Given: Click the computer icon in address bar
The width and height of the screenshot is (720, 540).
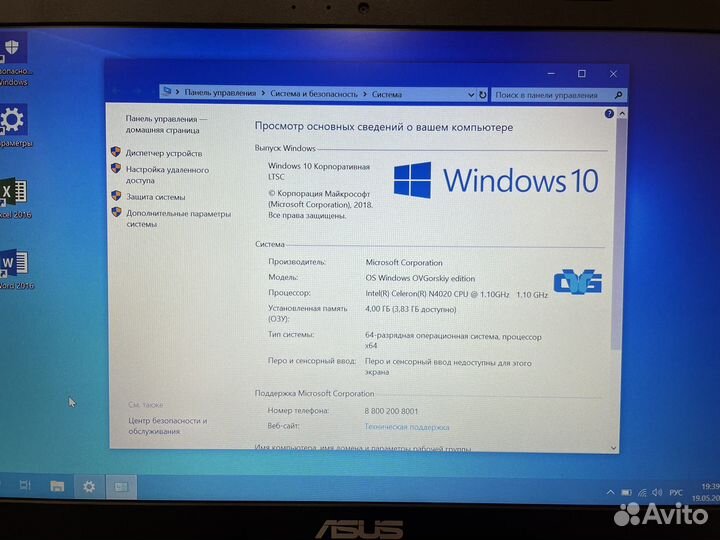Looking at the screenshot, I should (x=167, y=91).
